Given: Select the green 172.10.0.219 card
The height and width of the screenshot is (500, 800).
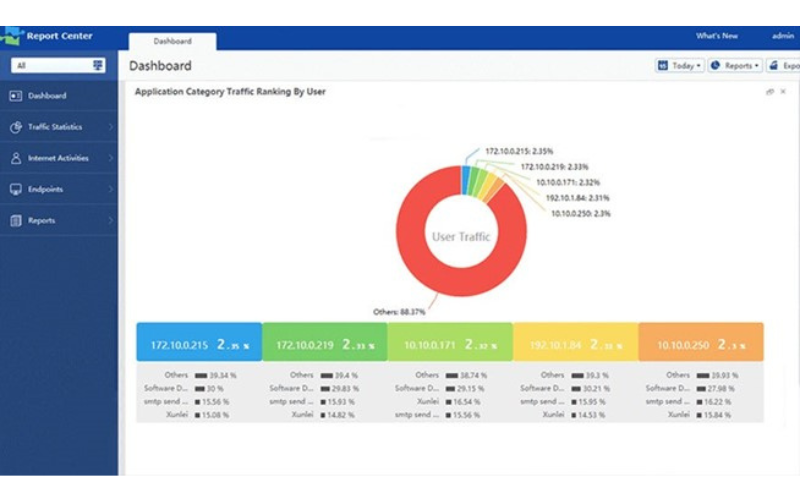Looking at the screenshot, I should 325,342.
